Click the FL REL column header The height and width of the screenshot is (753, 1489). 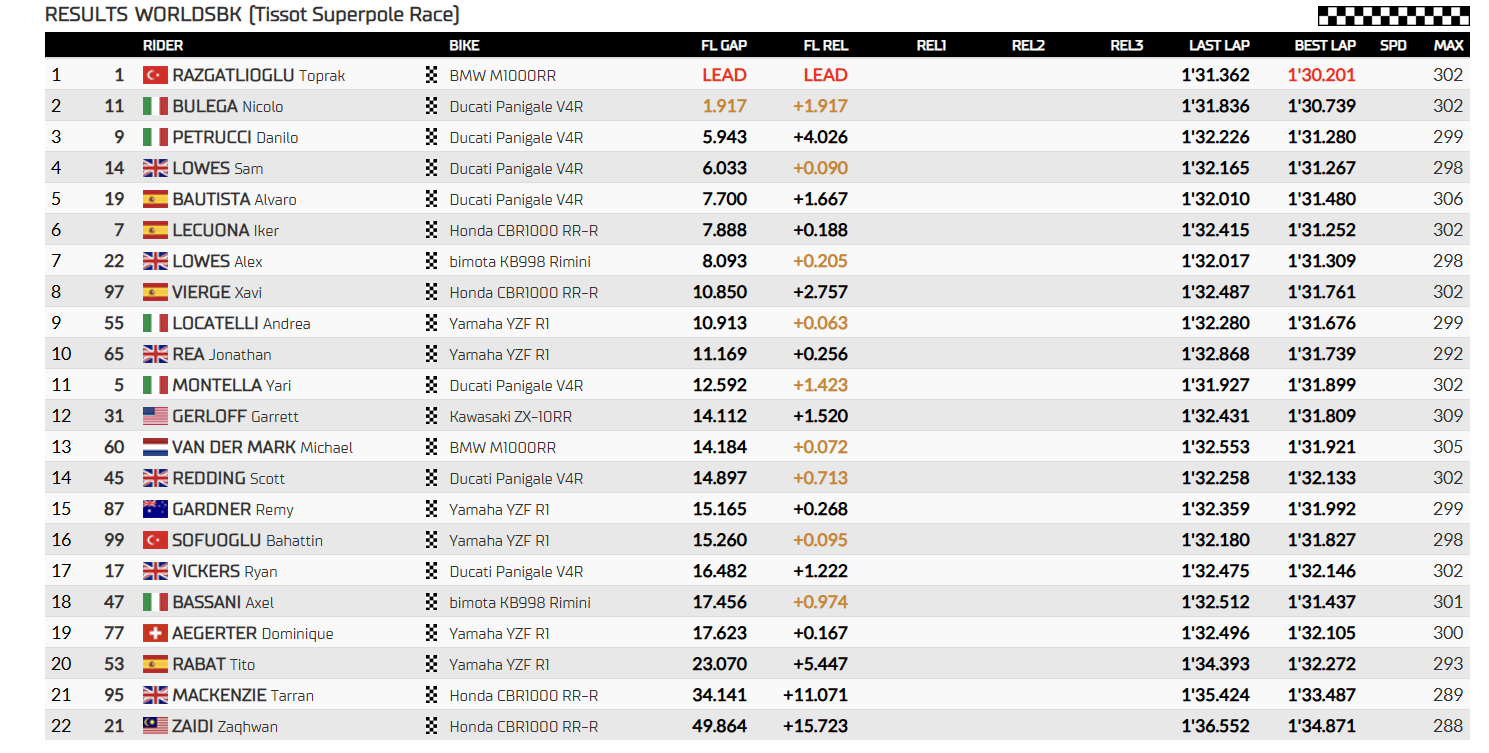[x=826, y=45]
